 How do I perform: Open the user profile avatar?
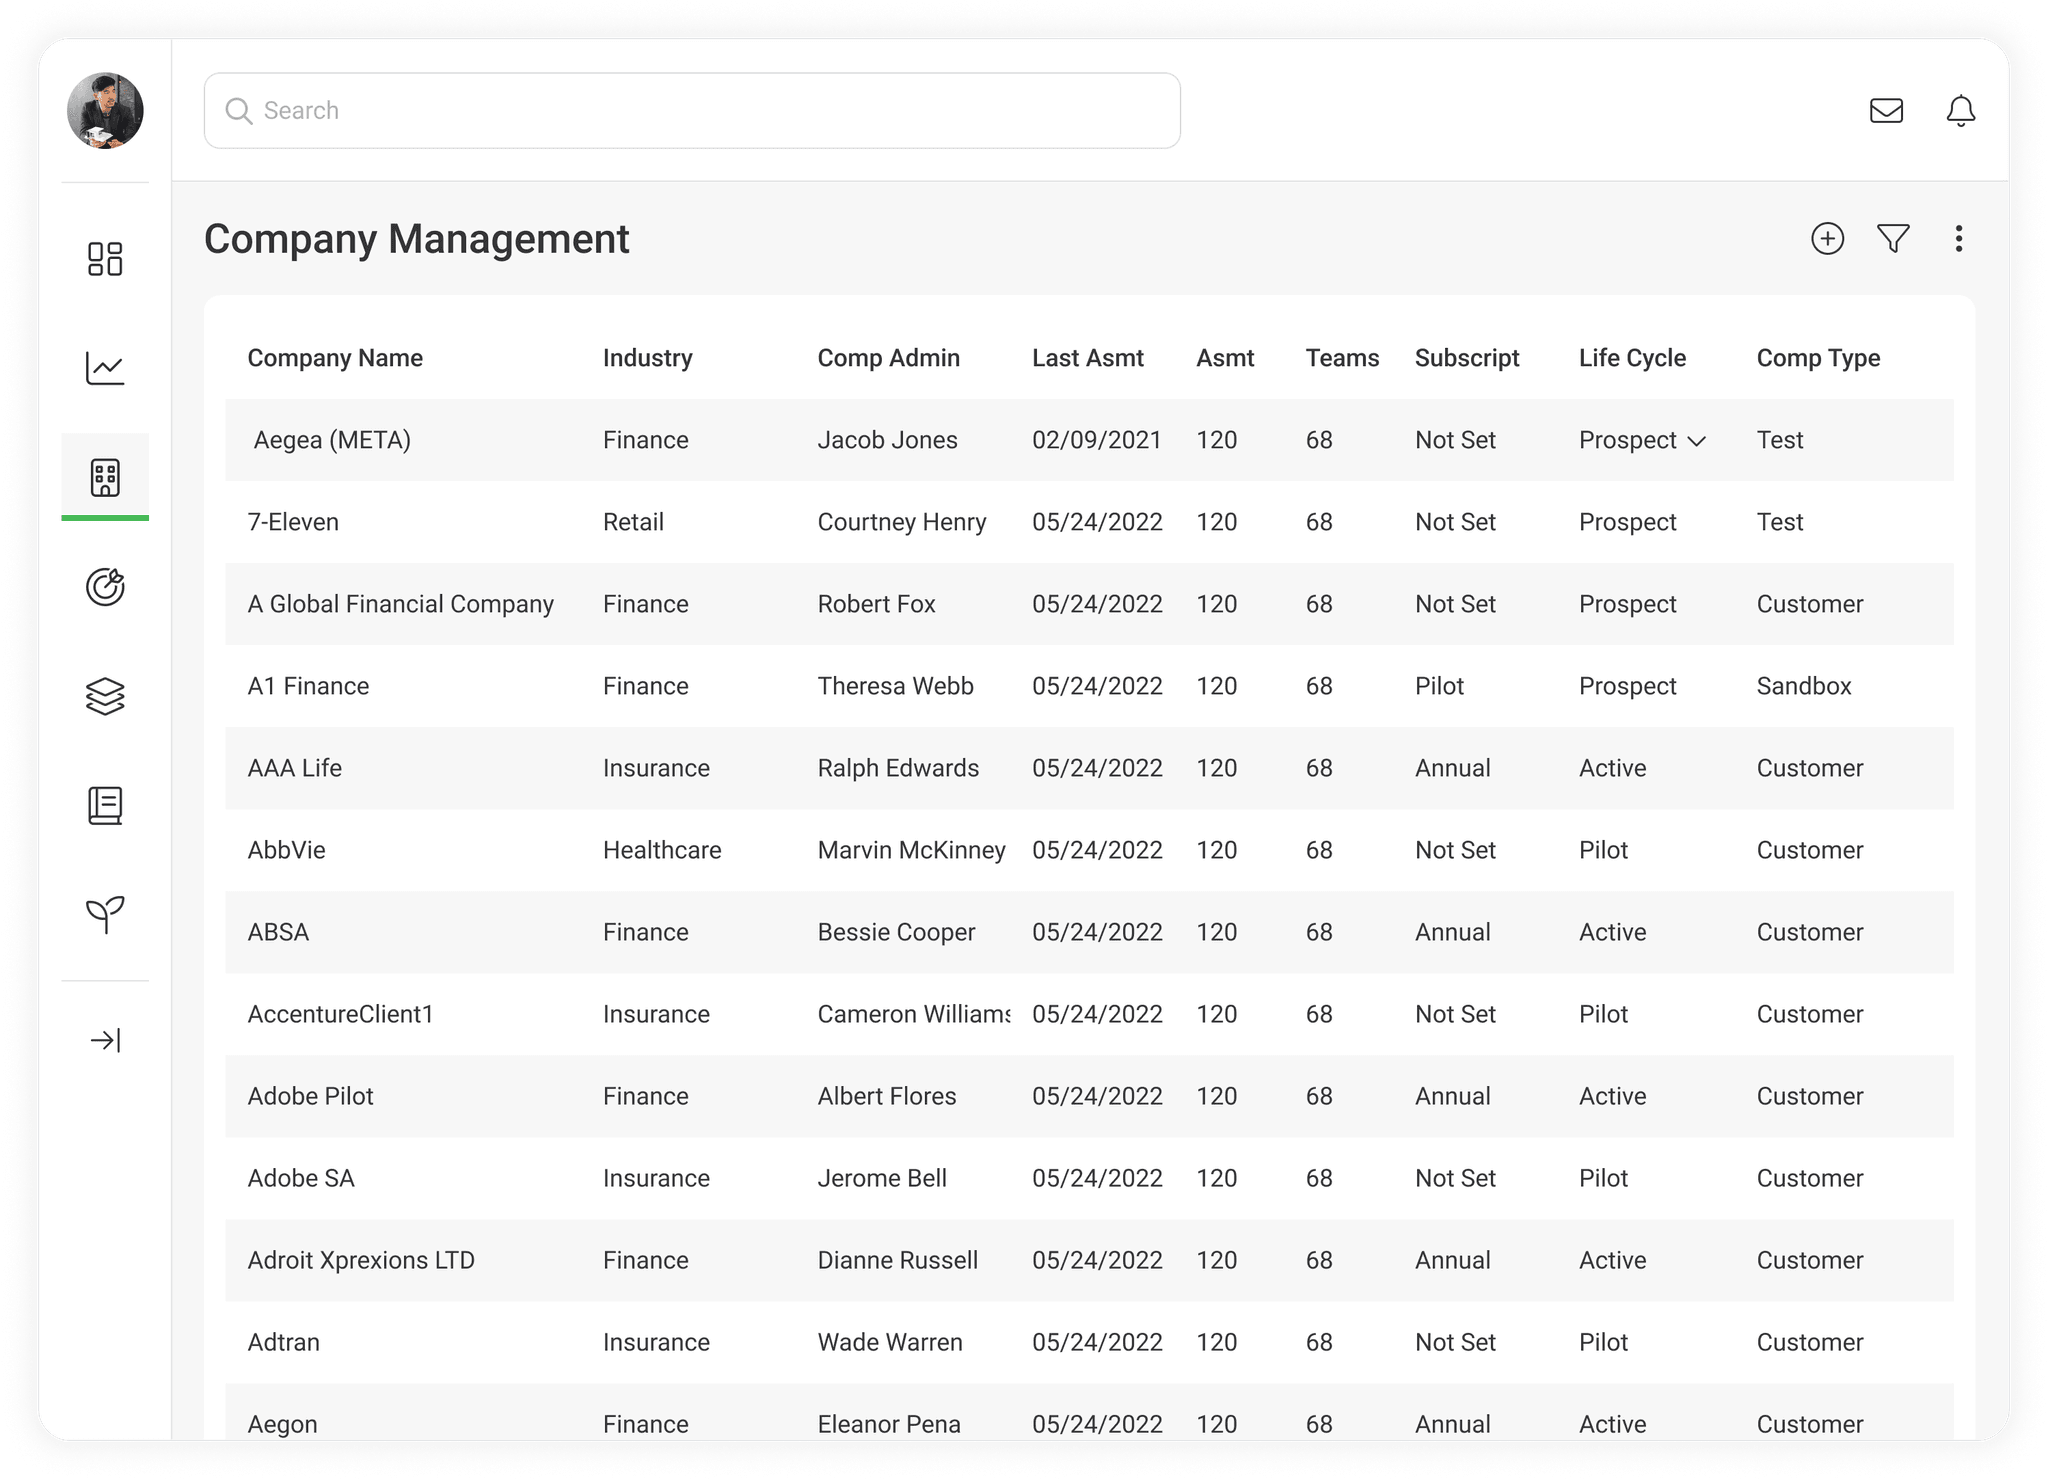click(x=105, y=110)
